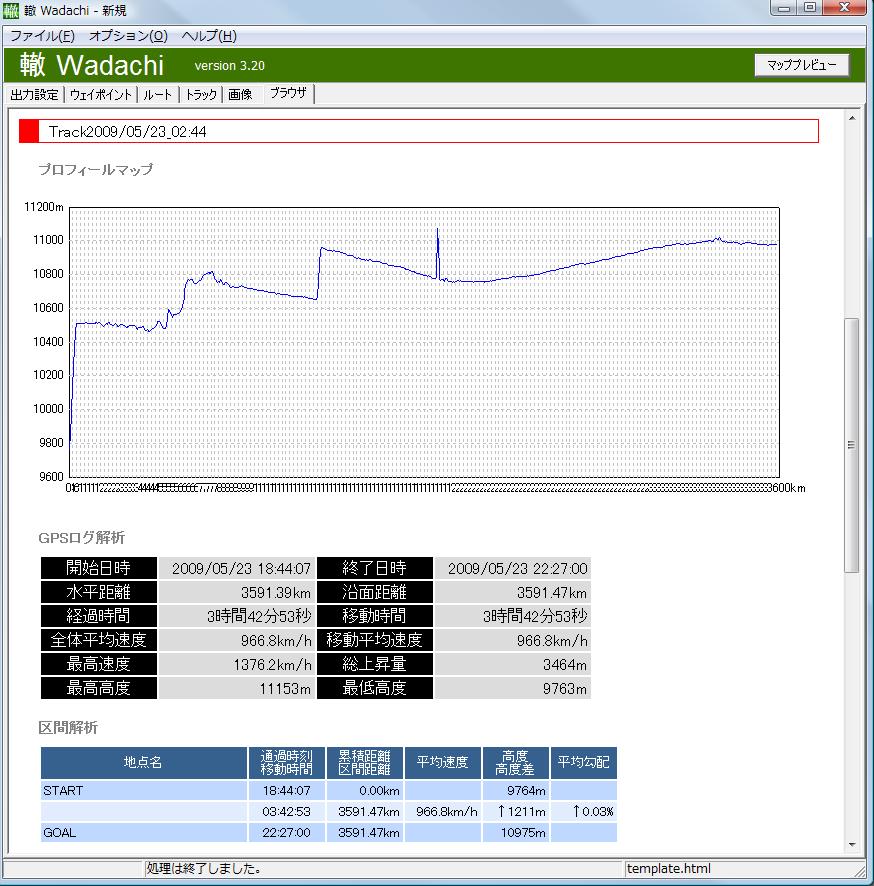Open the ヘルプ(H) menu
This screenshot has height=886, width=874.
coord(209,36)
